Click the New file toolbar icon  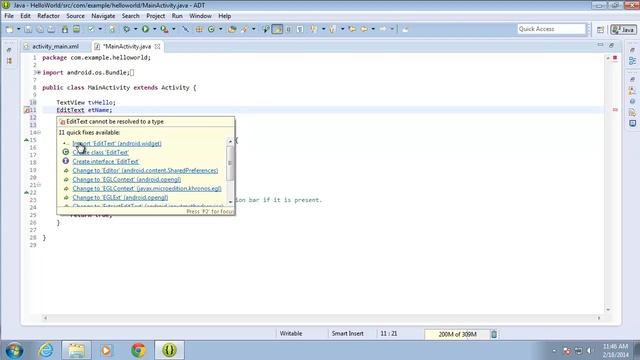pyautogui.click(x=9, y=29)
